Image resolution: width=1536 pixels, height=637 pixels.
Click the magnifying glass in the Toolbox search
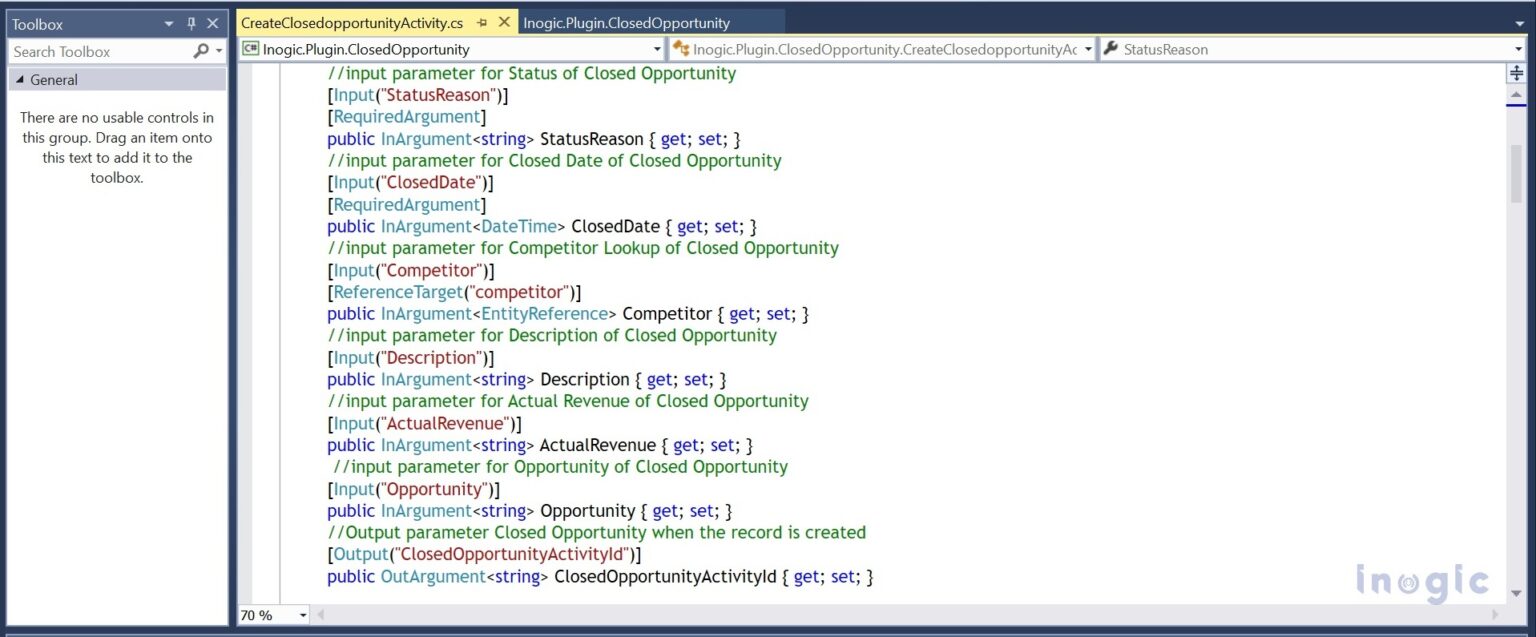(x=199, y=51)
